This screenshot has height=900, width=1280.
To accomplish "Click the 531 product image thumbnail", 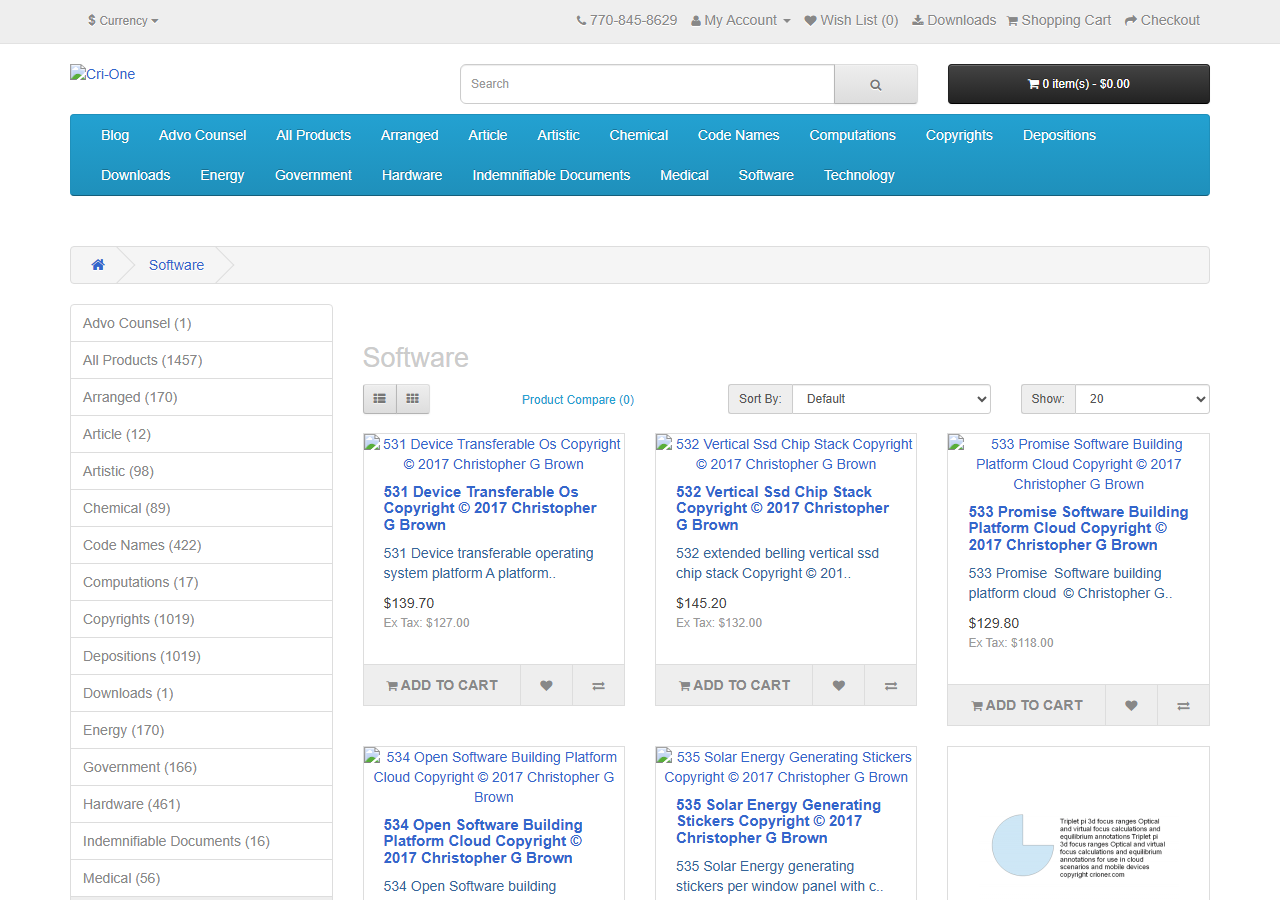I will coord(494,454).
